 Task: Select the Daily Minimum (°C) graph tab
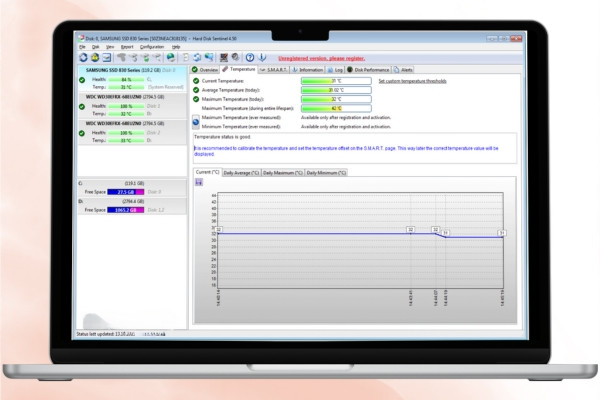point(326,173)
